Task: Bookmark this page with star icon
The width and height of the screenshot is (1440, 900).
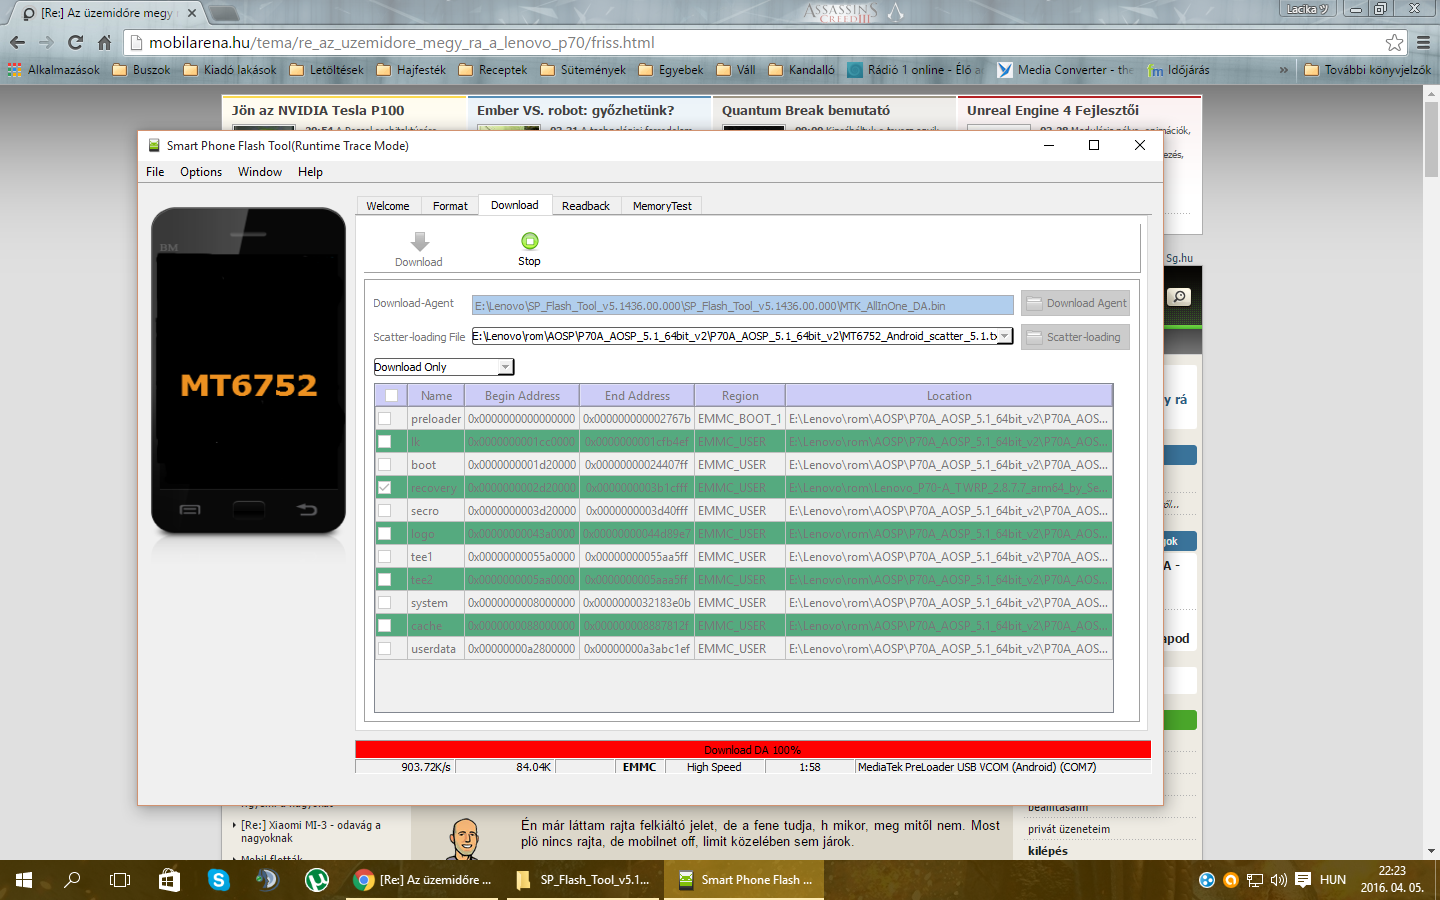Action: [1394, 42]
